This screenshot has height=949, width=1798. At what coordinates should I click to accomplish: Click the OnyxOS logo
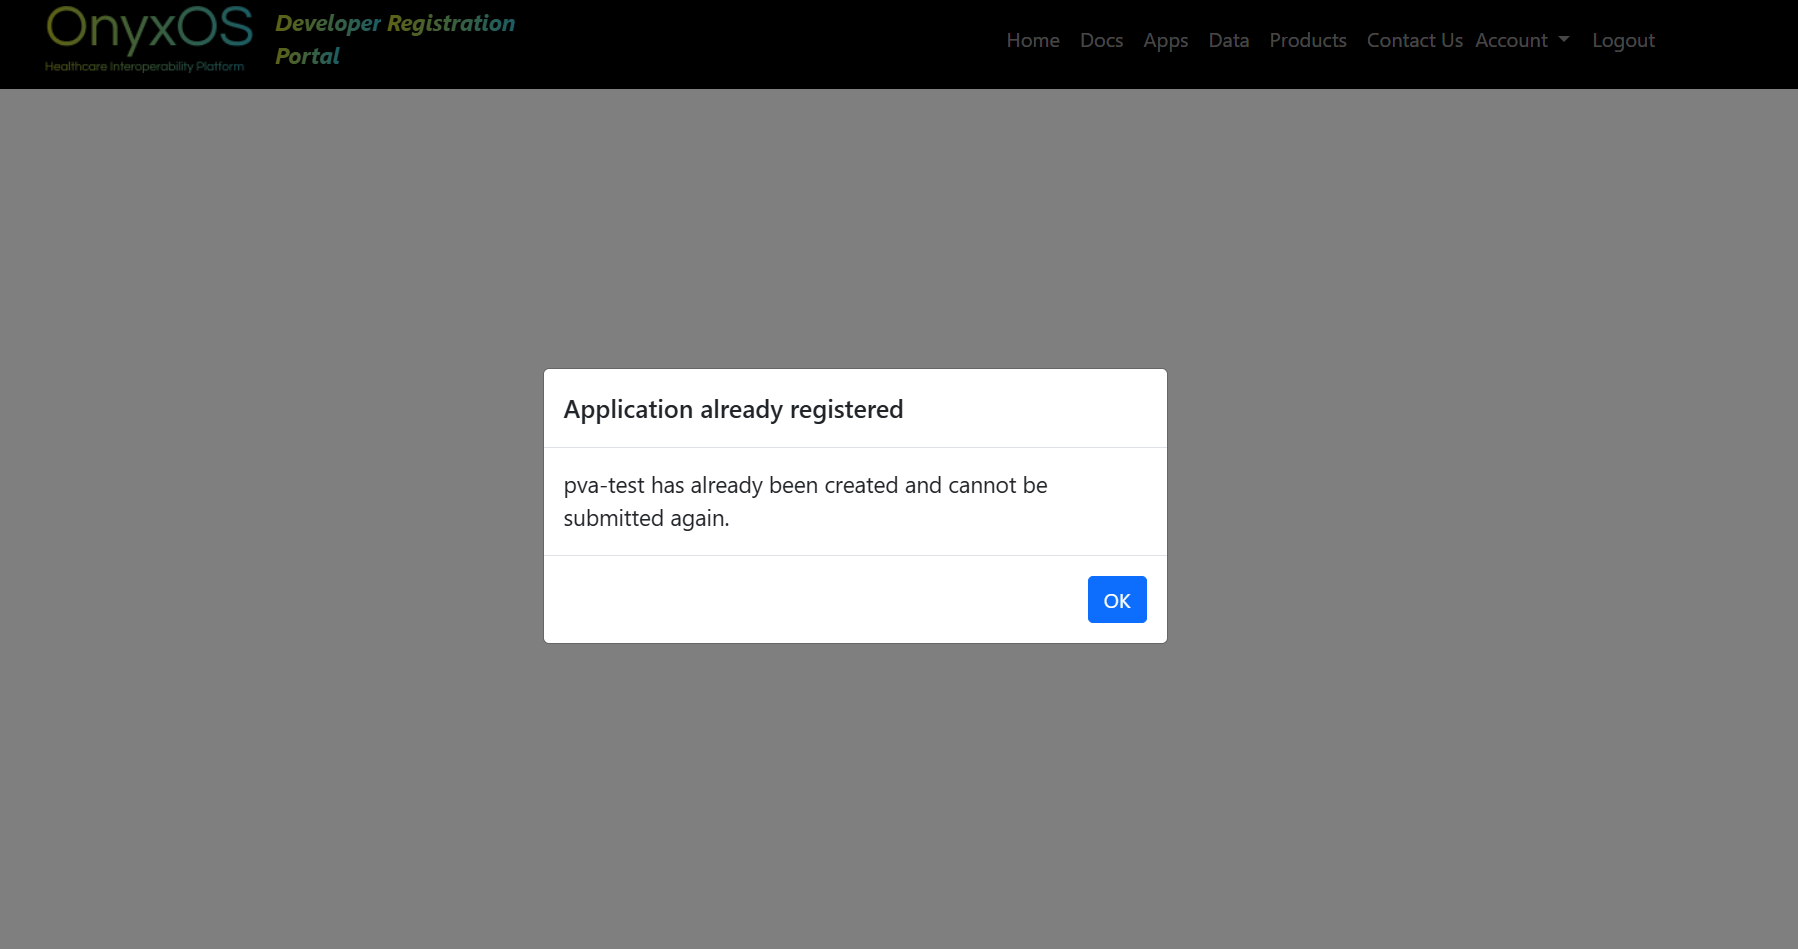pos(149,40)
